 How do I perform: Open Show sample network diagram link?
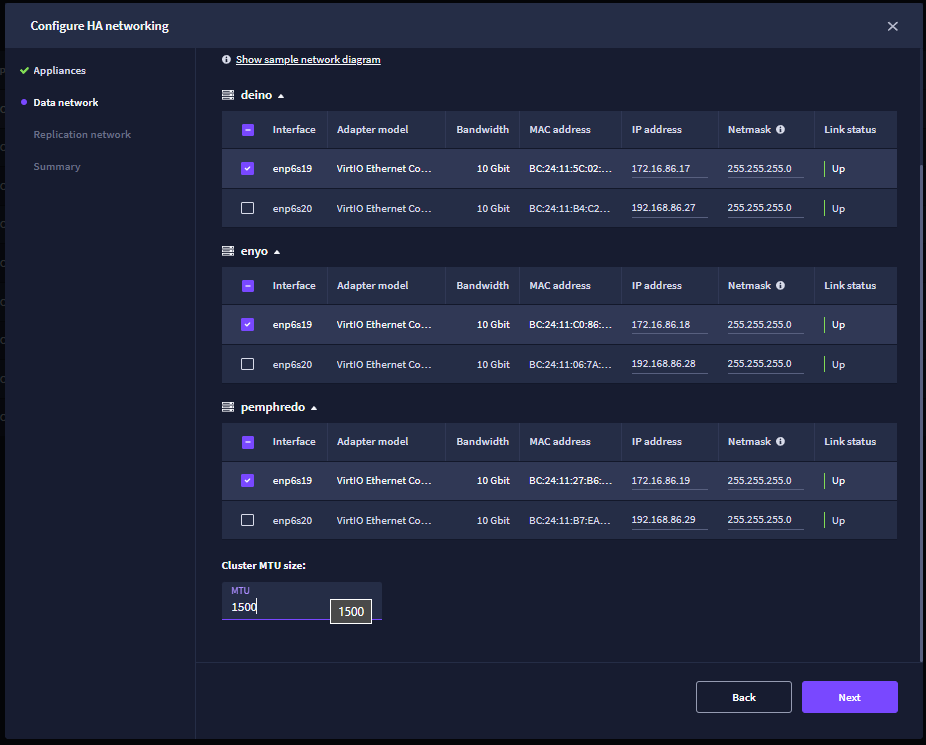pyautogui.click(x=308, y=60)
